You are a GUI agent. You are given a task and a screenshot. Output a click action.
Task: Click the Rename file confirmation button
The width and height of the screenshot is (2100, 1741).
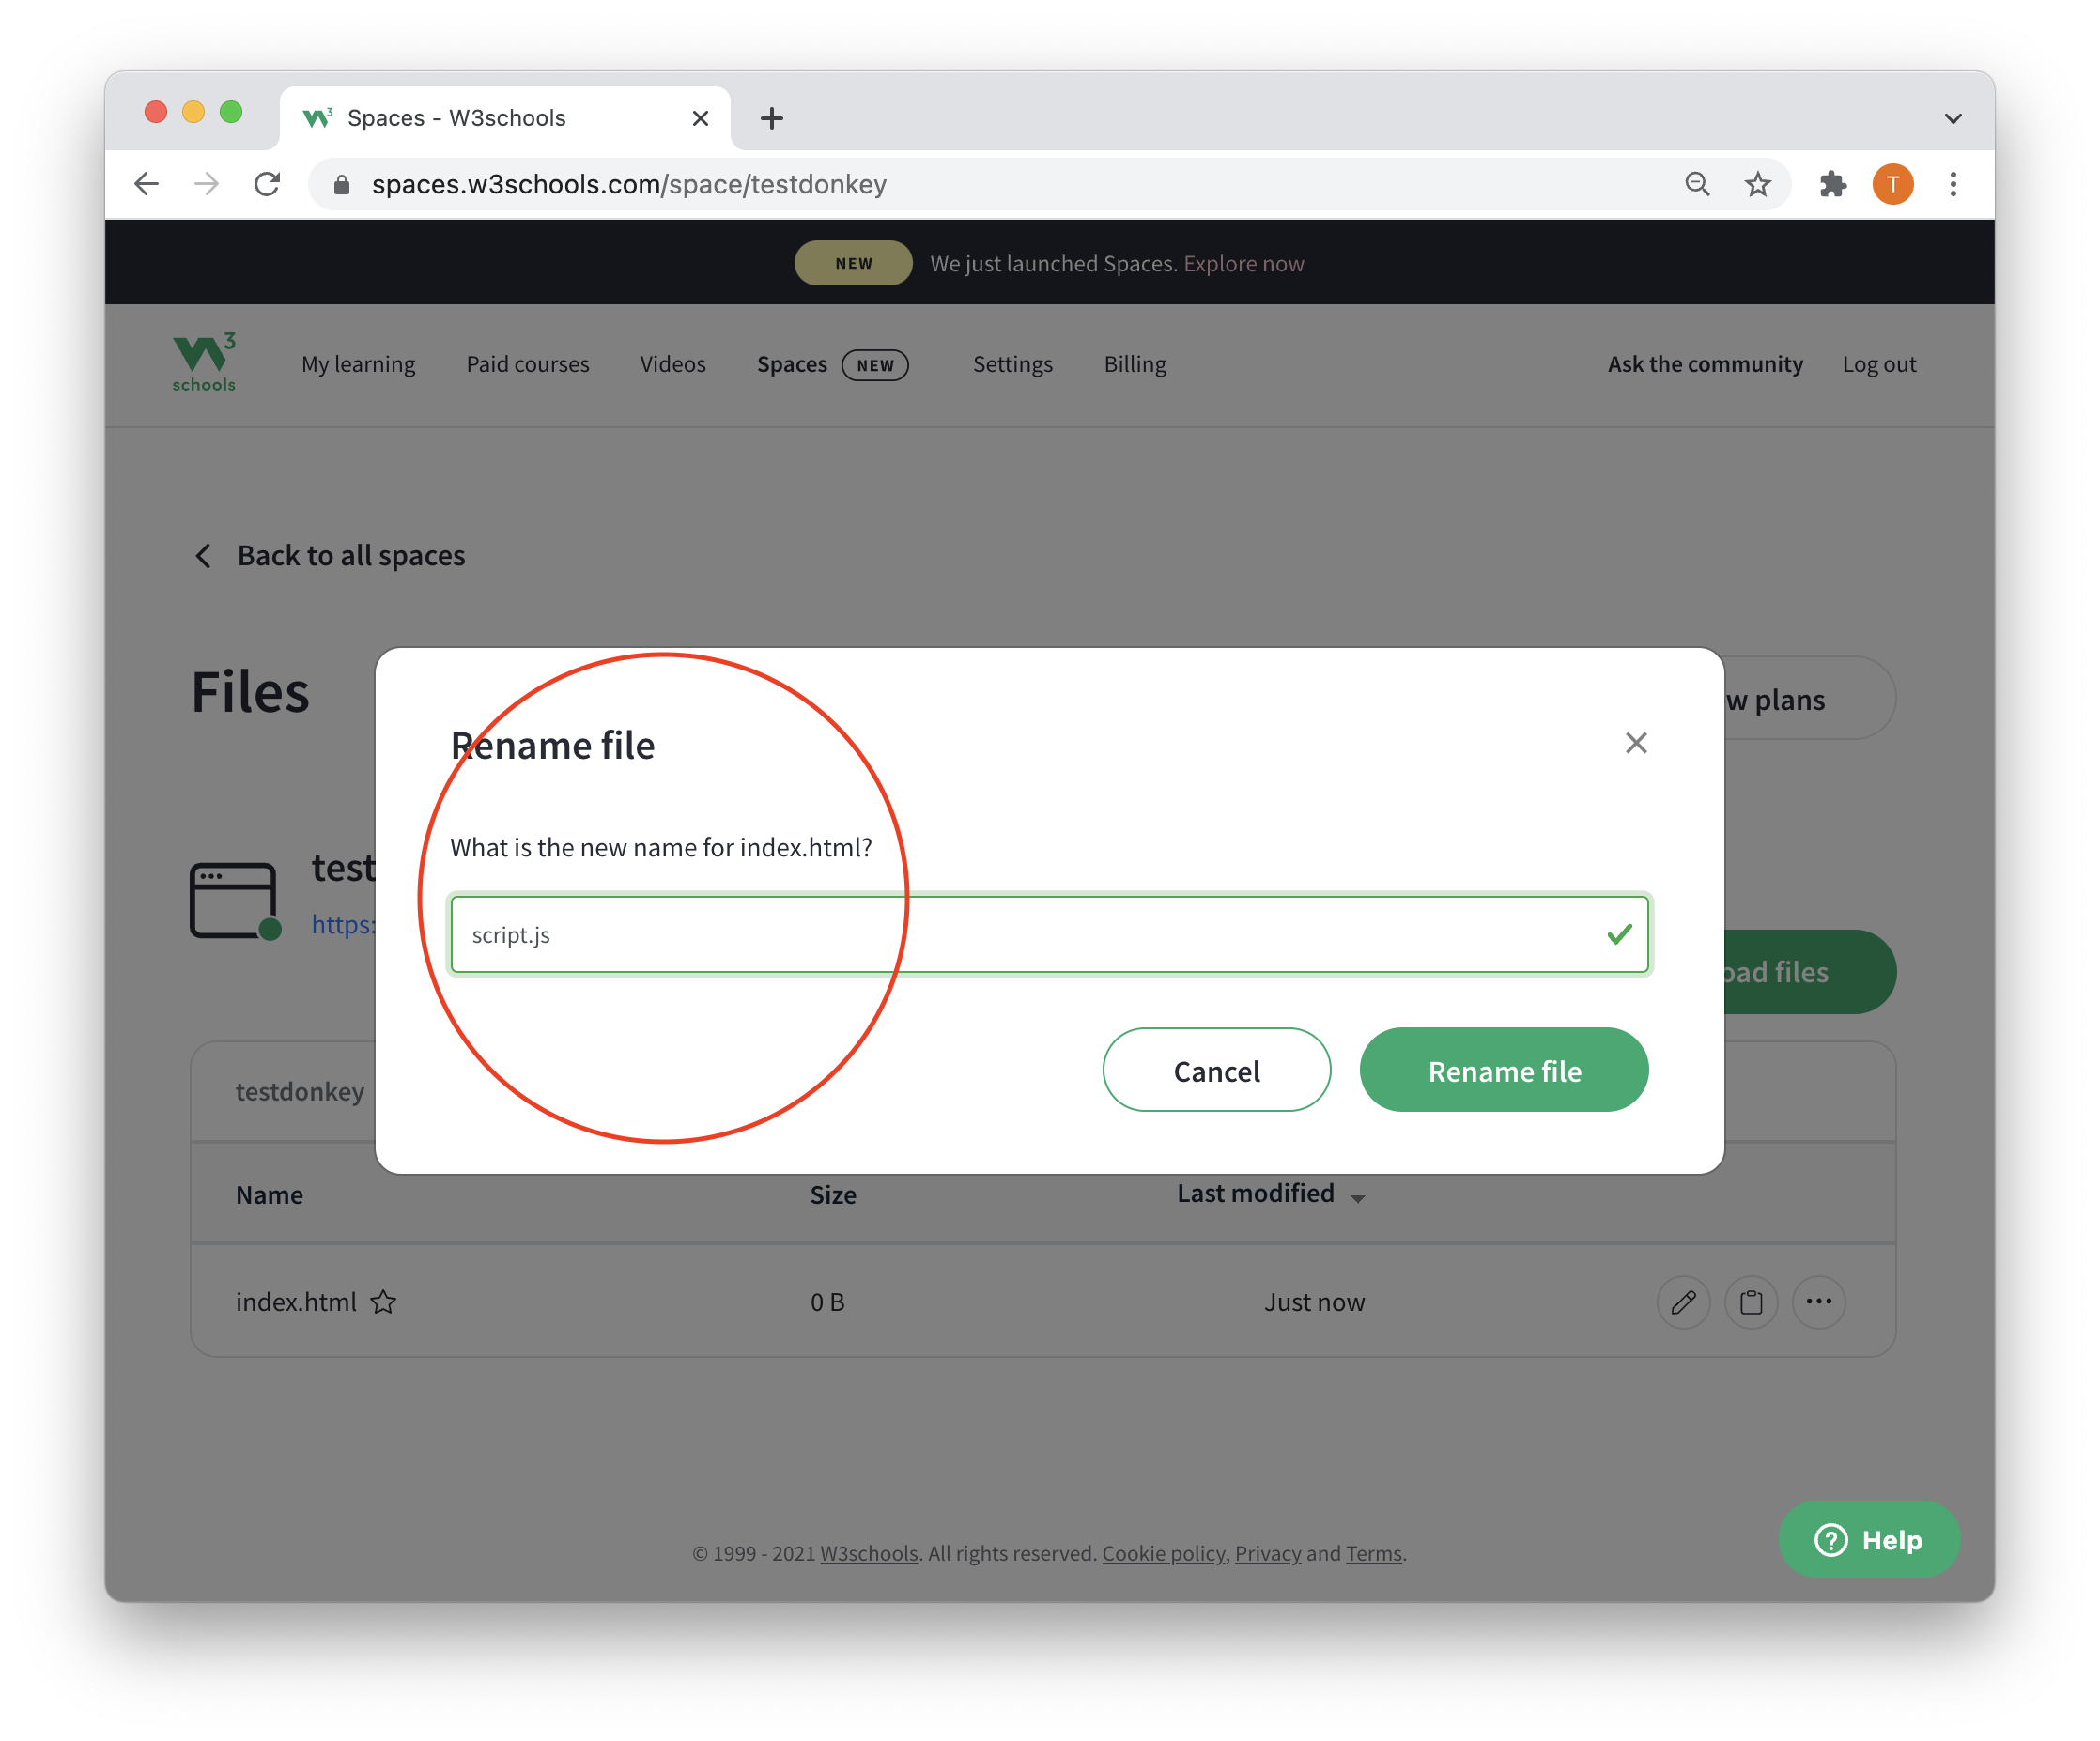(x=1506, y=1070)
